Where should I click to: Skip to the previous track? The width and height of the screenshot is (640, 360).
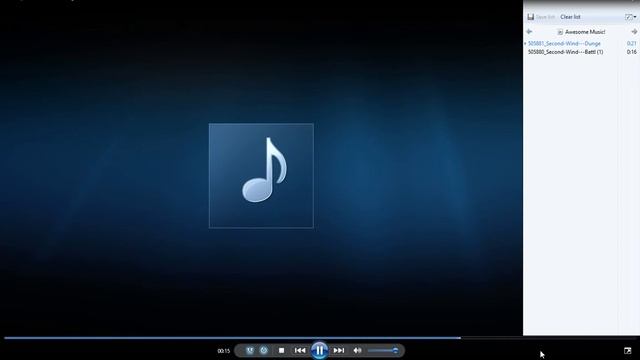coord(300,350)
